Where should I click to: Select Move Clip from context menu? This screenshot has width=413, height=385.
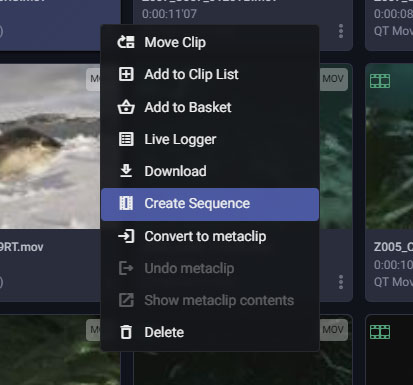(x=210, y=42)
